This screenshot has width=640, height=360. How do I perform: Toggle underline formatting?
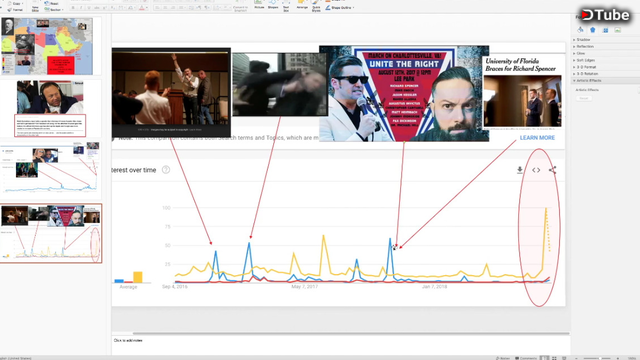click(x=89, y=8)
